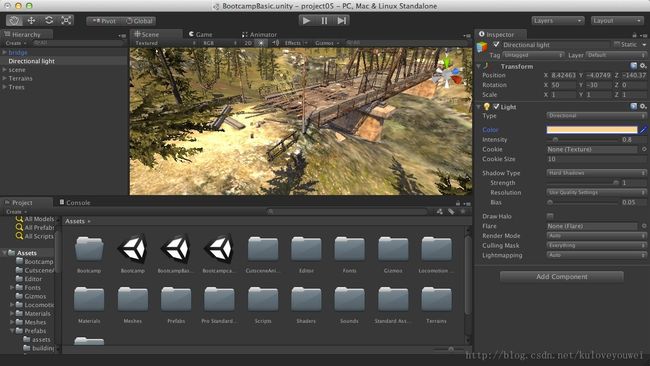Pick Flare object selector circle
The width and height of the screenshot is (650, 366).
[x=644, y=226]
